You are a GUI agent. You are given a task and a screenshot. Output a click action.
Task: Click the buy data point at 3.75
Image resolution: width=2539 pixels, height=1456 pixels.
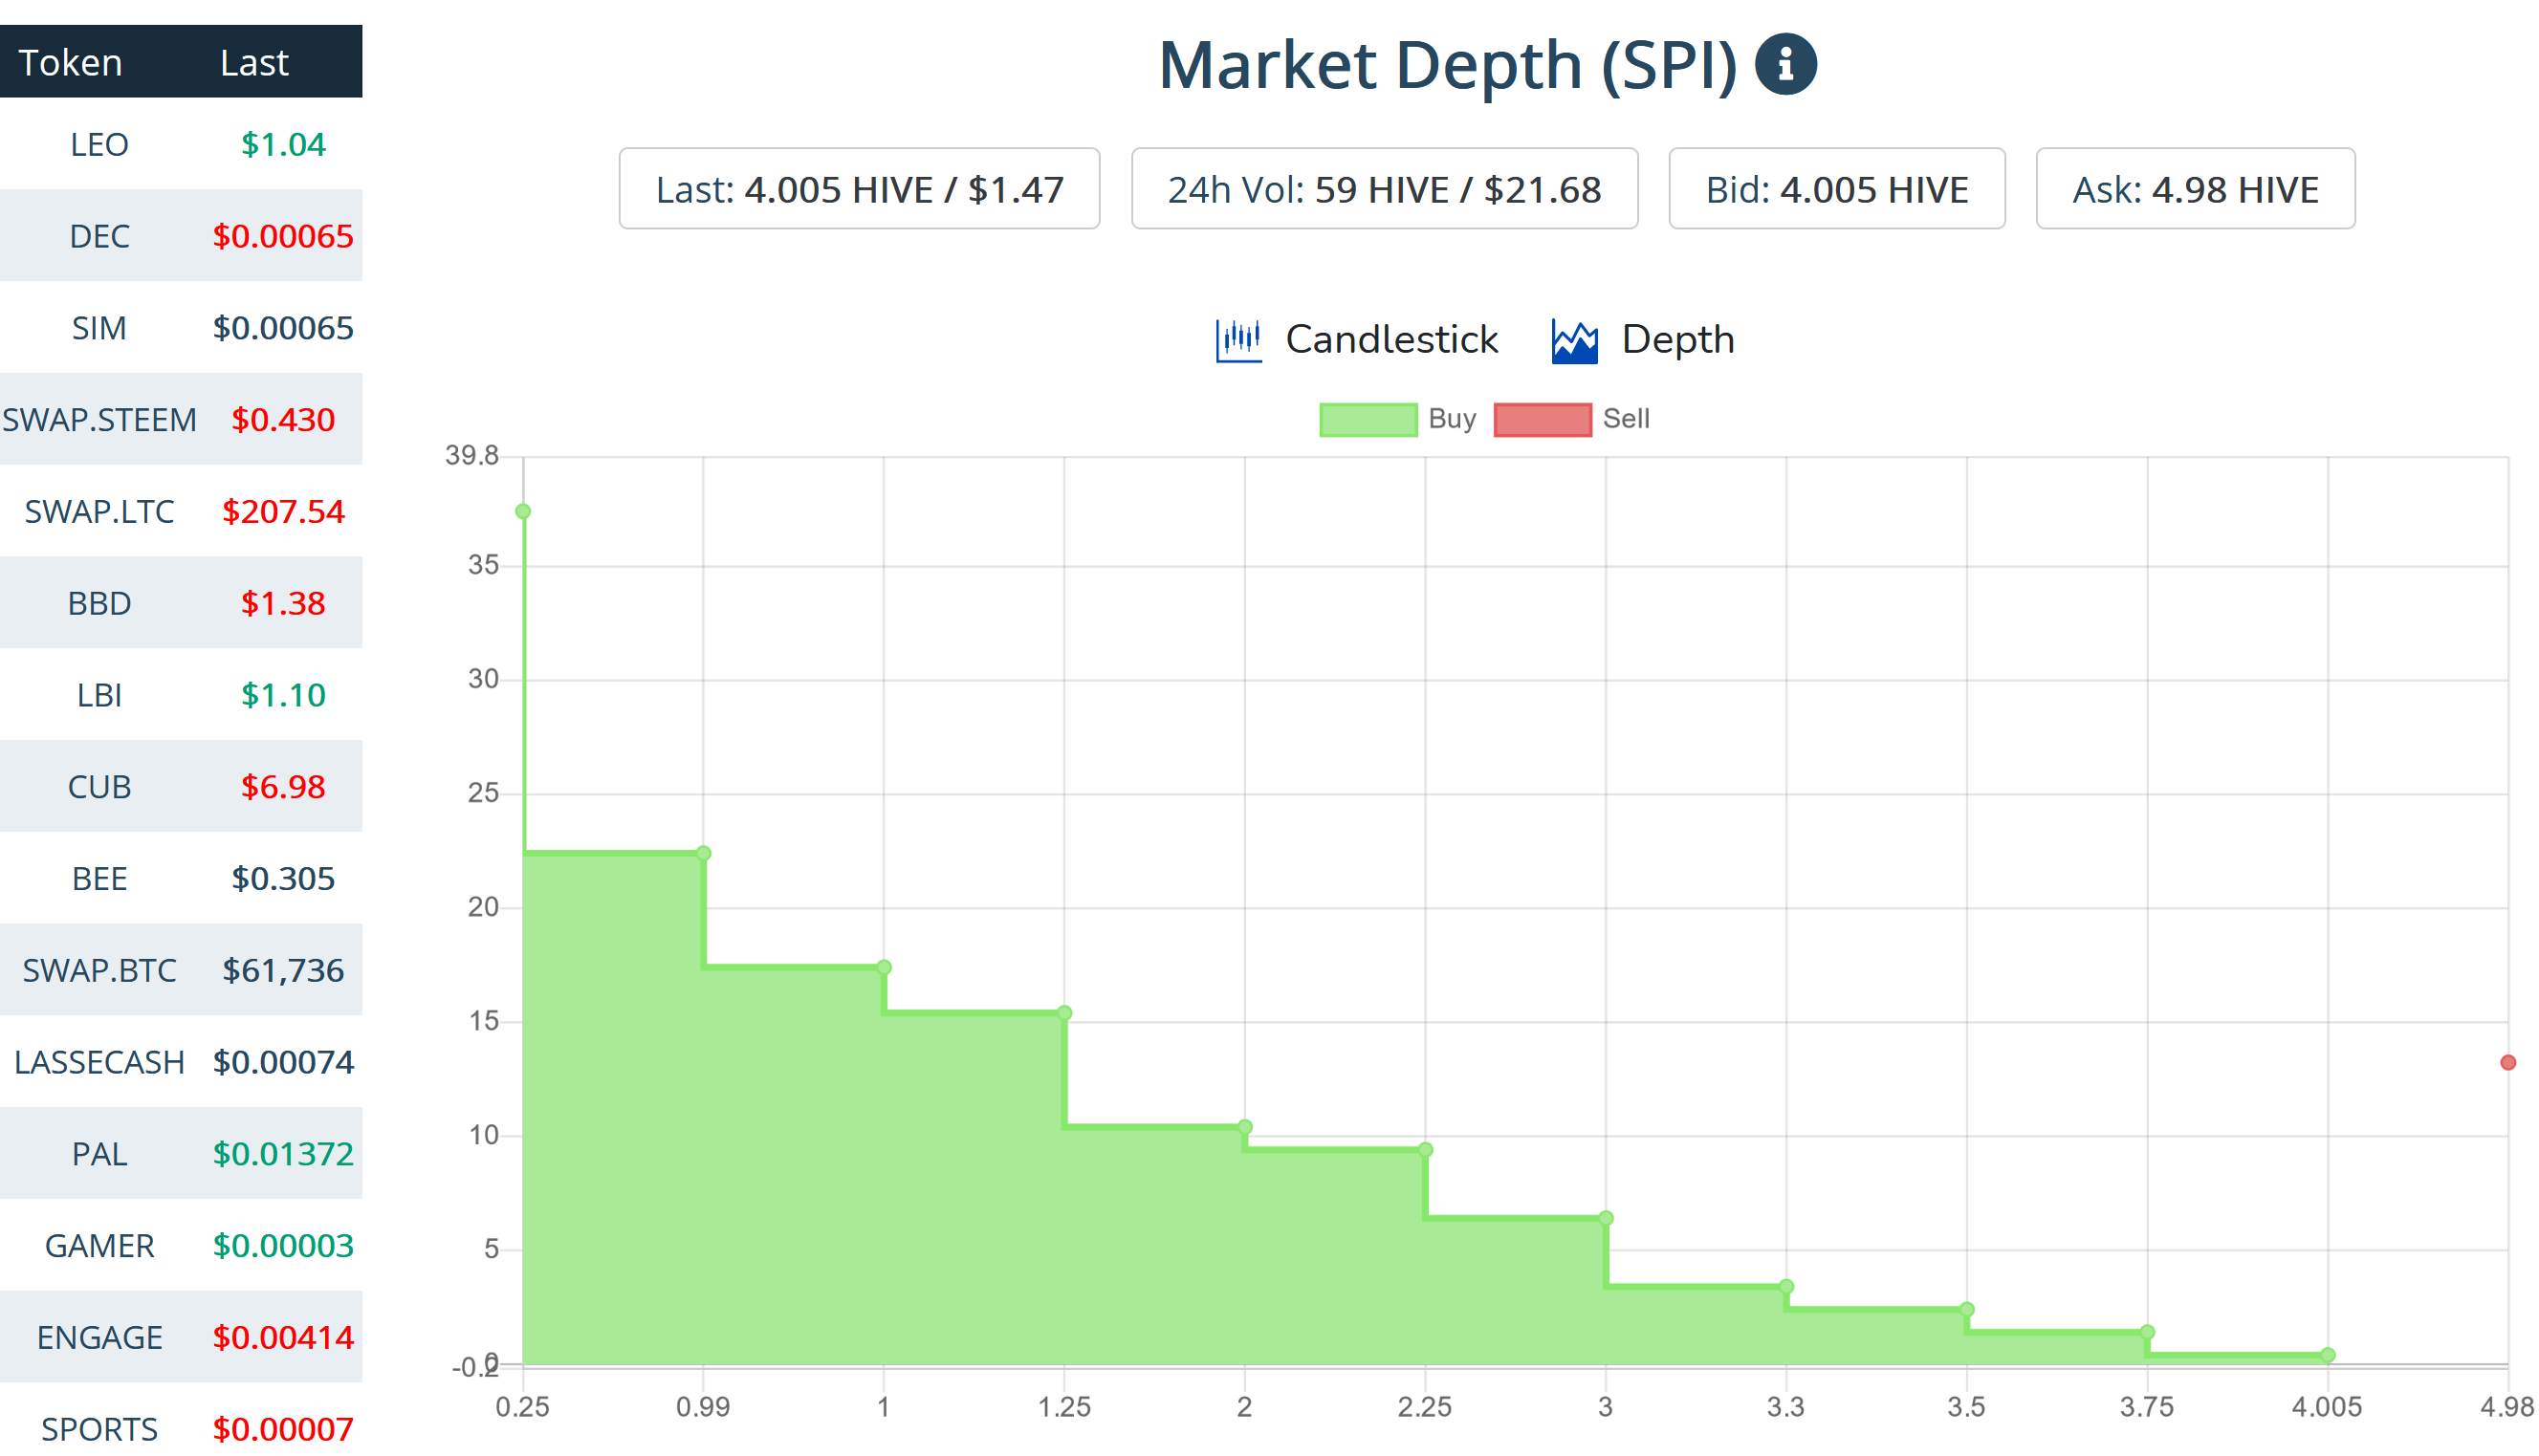[2147, 1332]
